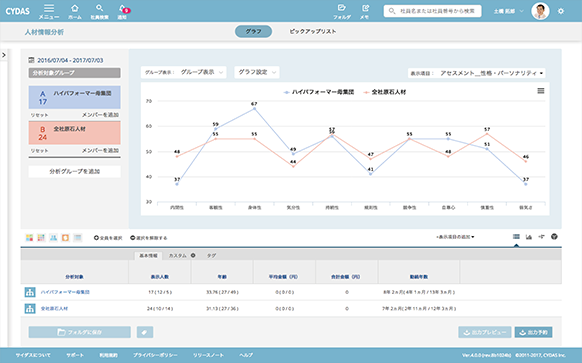Open the chart hamburger export menu
Screen dimensions: 582x363
coord(541,91)
